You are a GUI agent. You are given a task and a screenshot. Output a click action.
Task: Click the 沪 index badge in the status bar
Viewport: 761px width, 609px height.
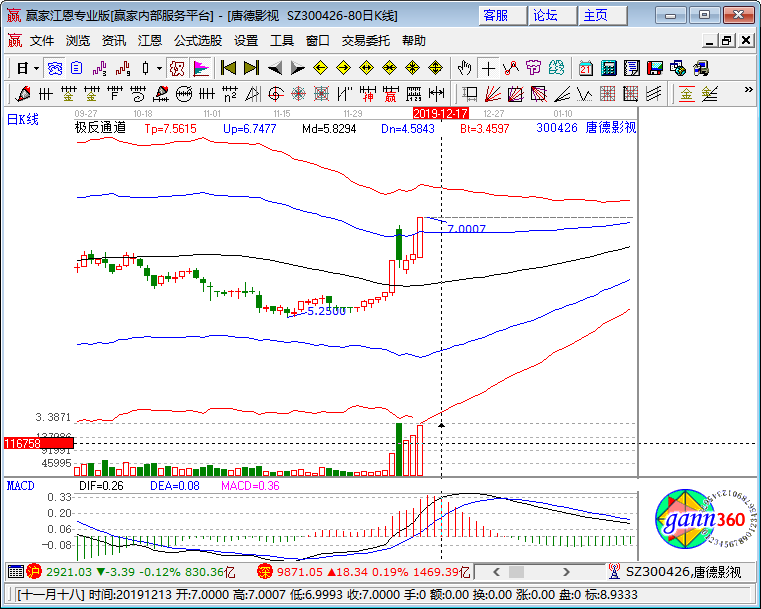(x=33, y=572)
